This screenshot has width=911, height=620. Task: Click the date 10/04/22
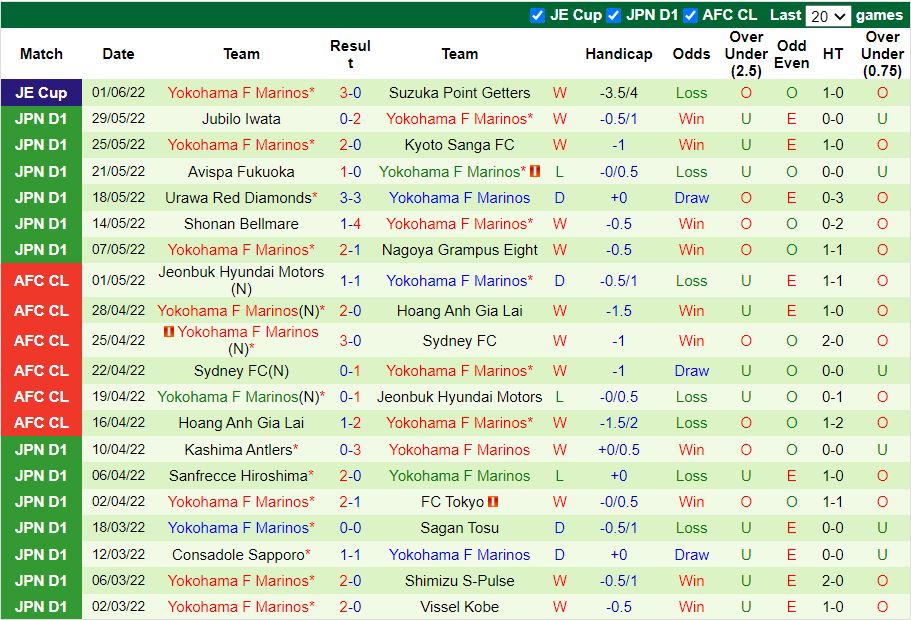[x=119, y=449]
